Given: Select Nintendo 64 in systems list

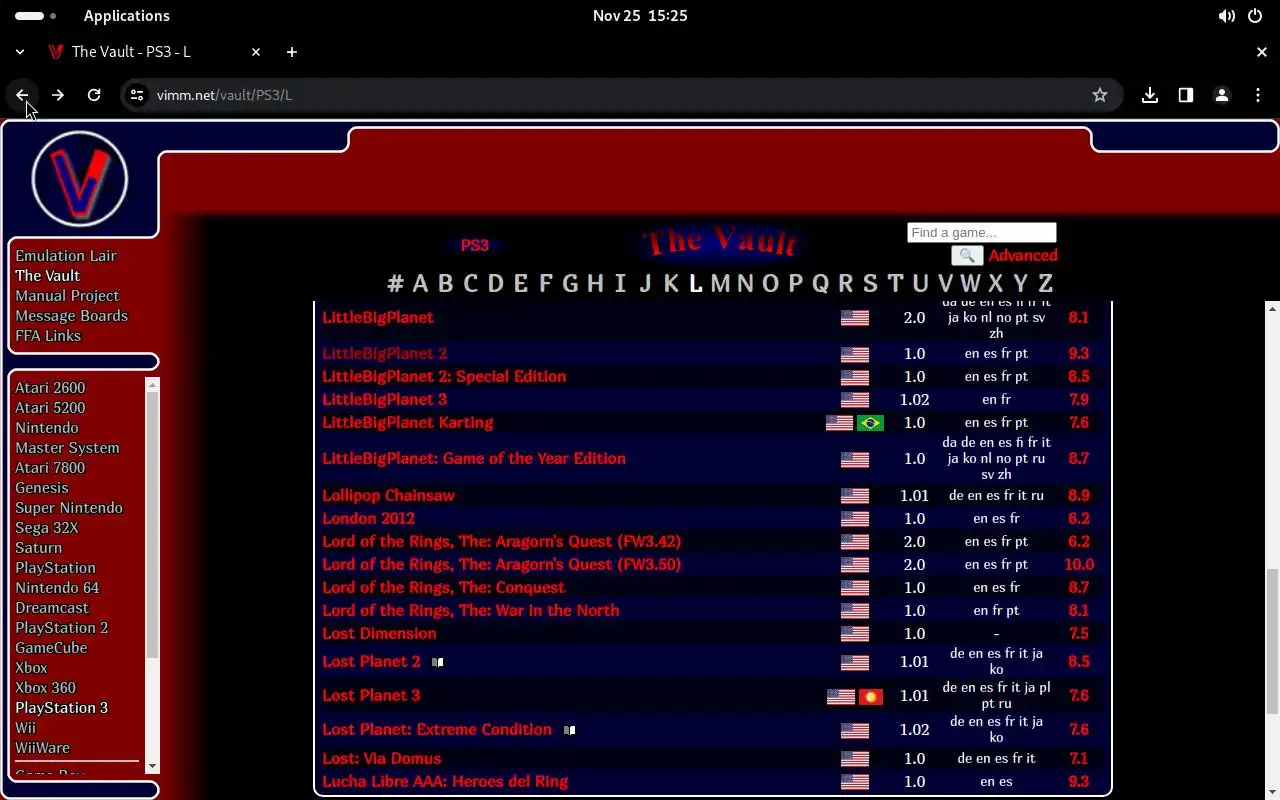Looking at the screenshot, I should pyautogui.click(x=57, y=588).
